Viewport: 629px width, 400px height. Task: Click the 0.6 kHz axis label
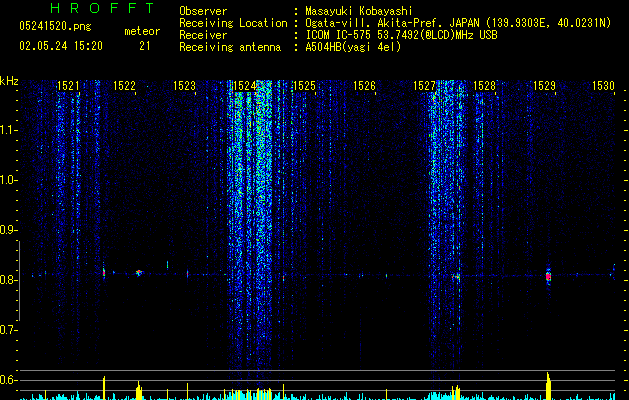[x=8, y=380]
